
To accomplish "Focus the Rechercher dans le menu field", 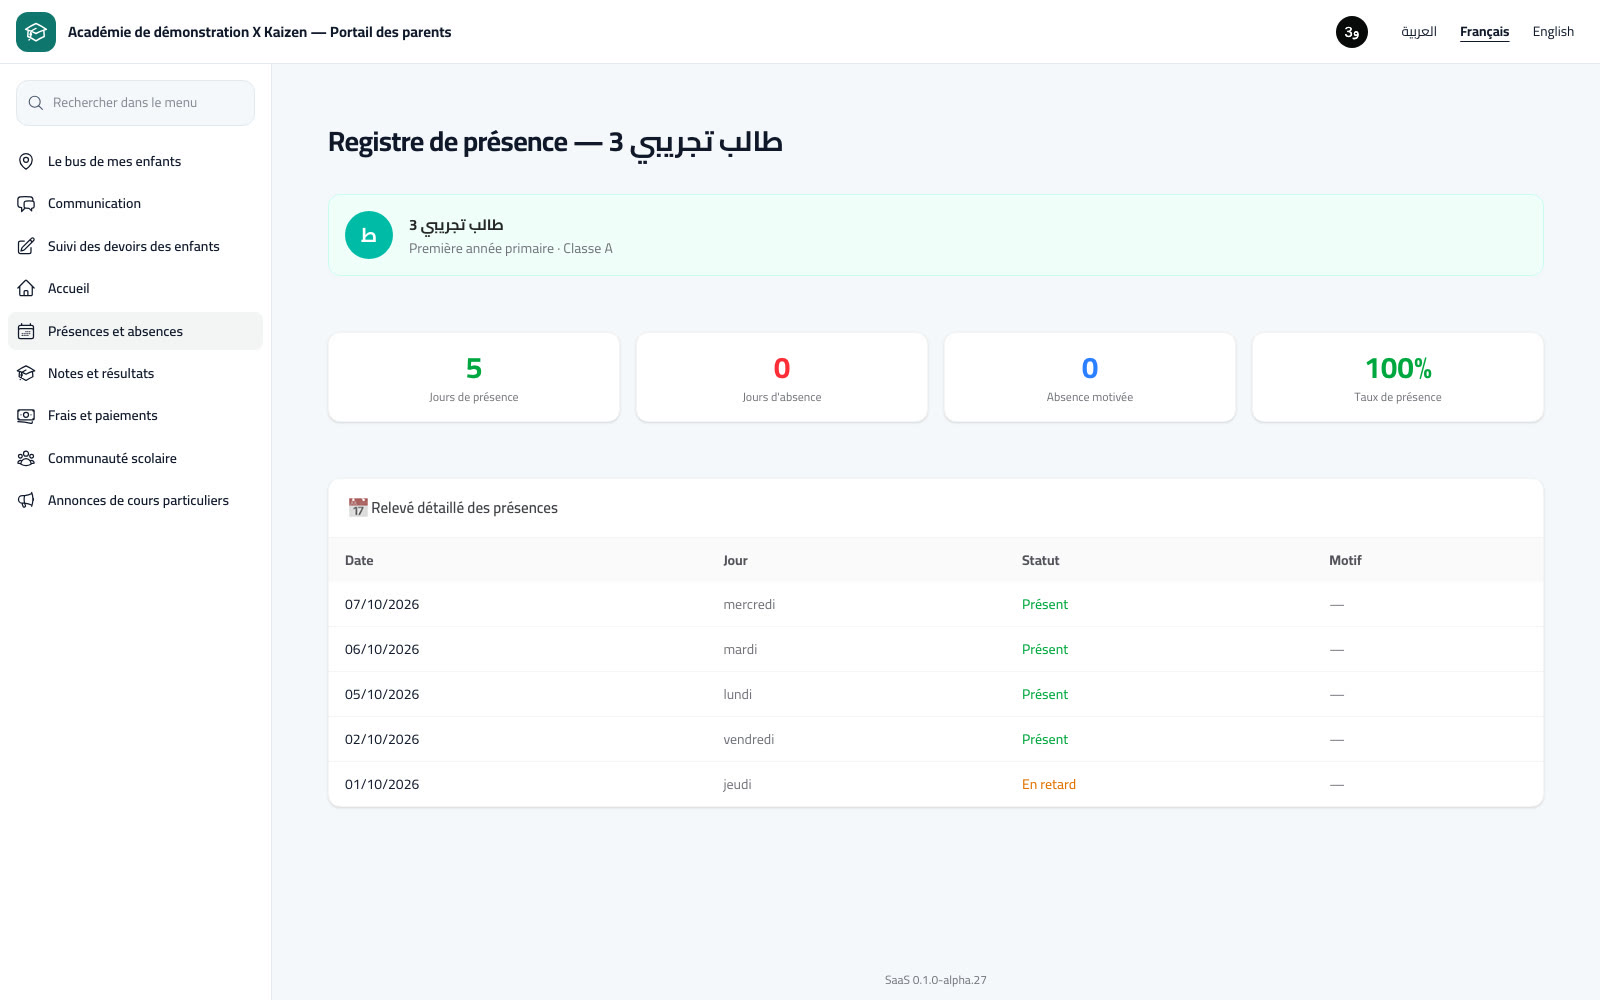I will [135, 103].
